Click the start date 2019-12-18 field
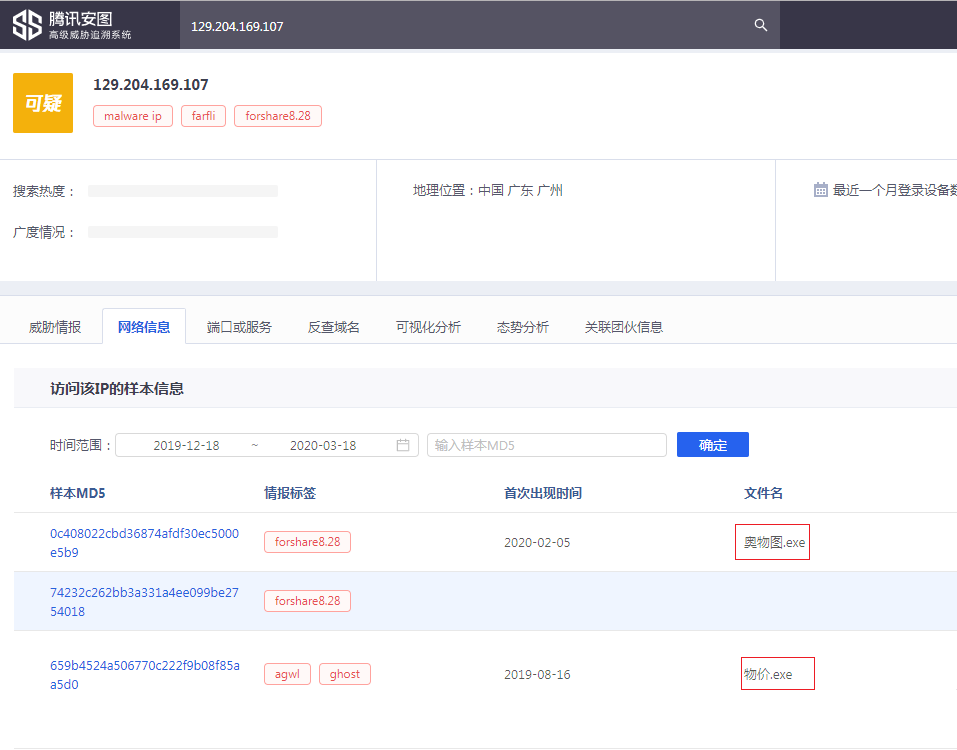Viewport: 957px width, 750px height. pos(186,445)
